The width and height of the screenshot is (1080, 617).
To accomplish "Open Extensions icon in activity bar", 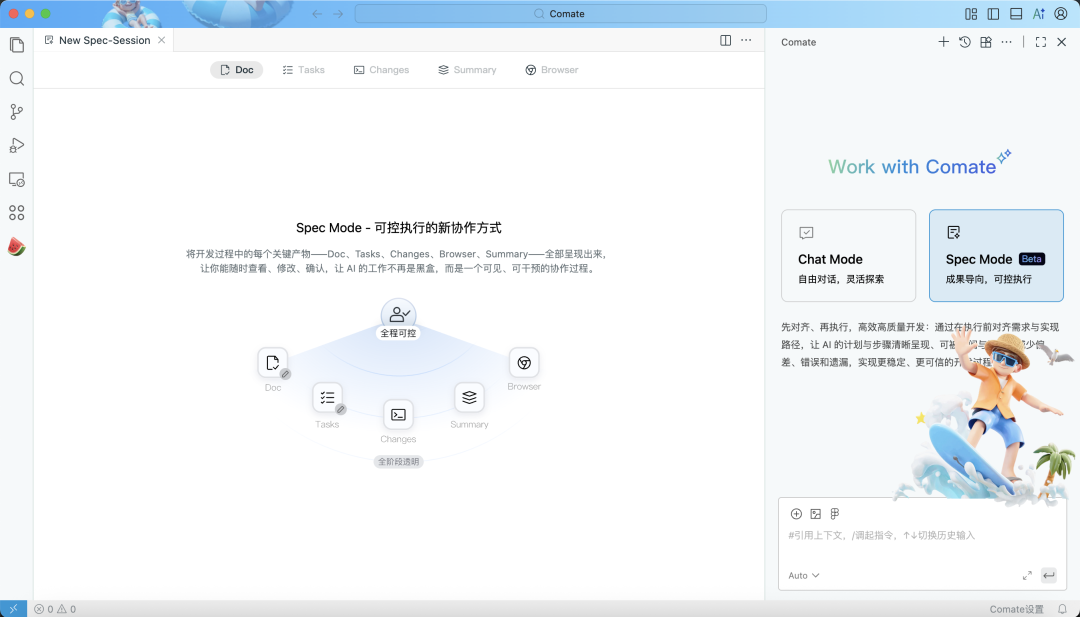I will tap(17, 213).
